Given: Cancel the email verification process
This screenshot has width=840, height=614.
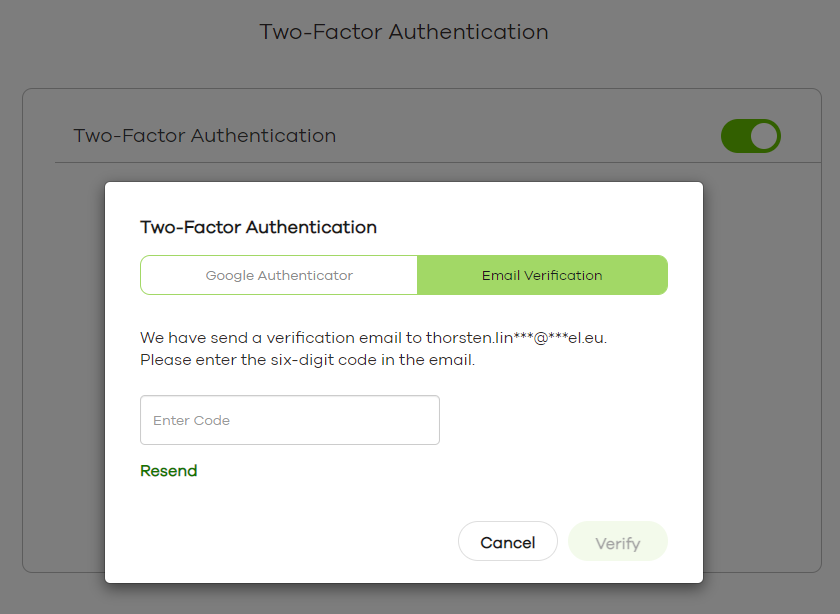Looking at the screenshot, I should coord(507,541).
